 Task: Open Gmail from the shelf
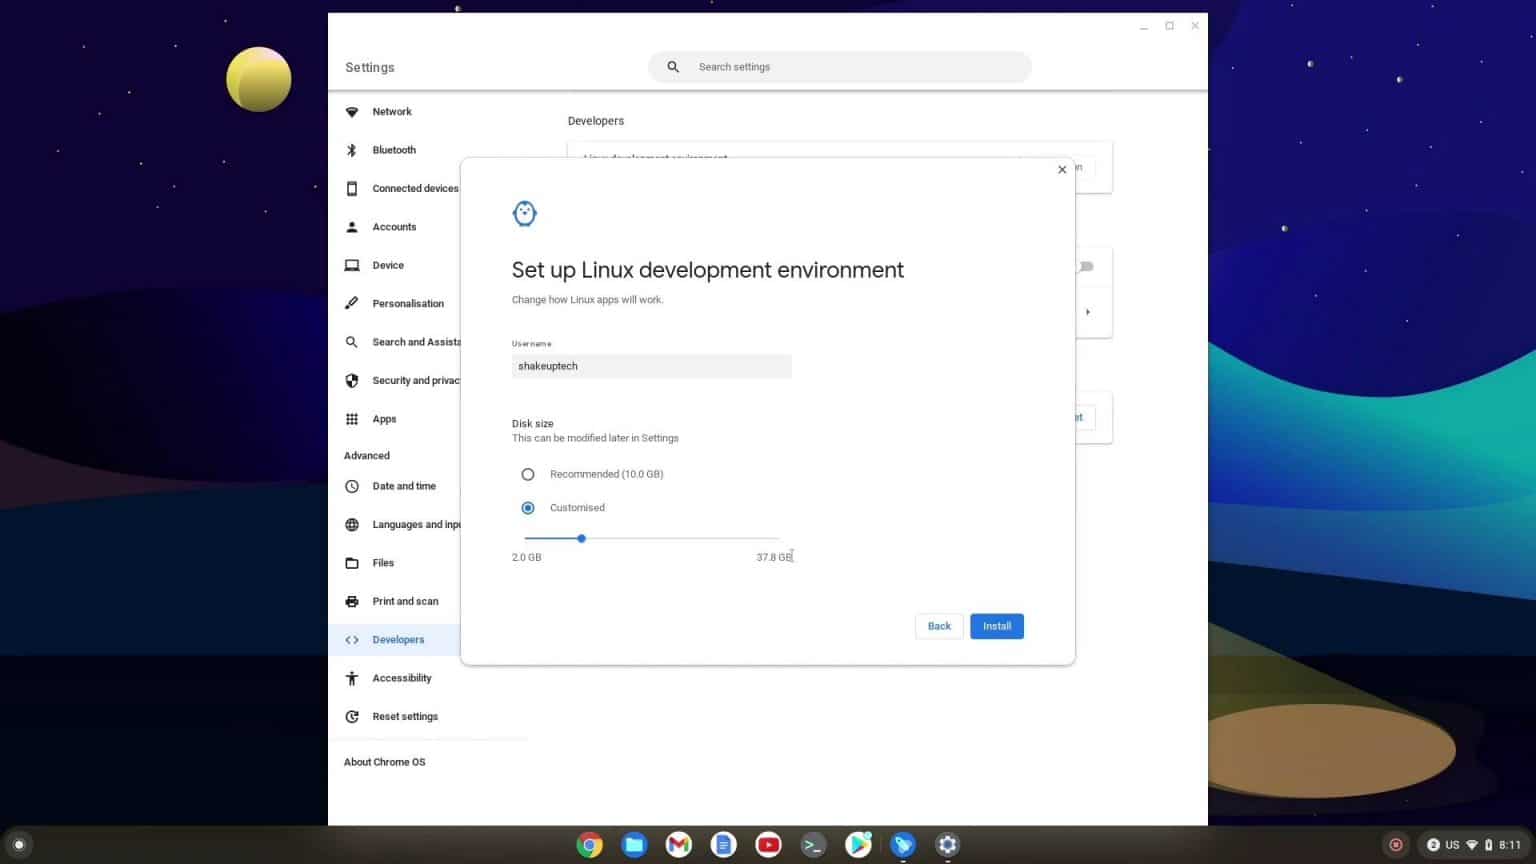pyautogui.click(x=678, y=844)
